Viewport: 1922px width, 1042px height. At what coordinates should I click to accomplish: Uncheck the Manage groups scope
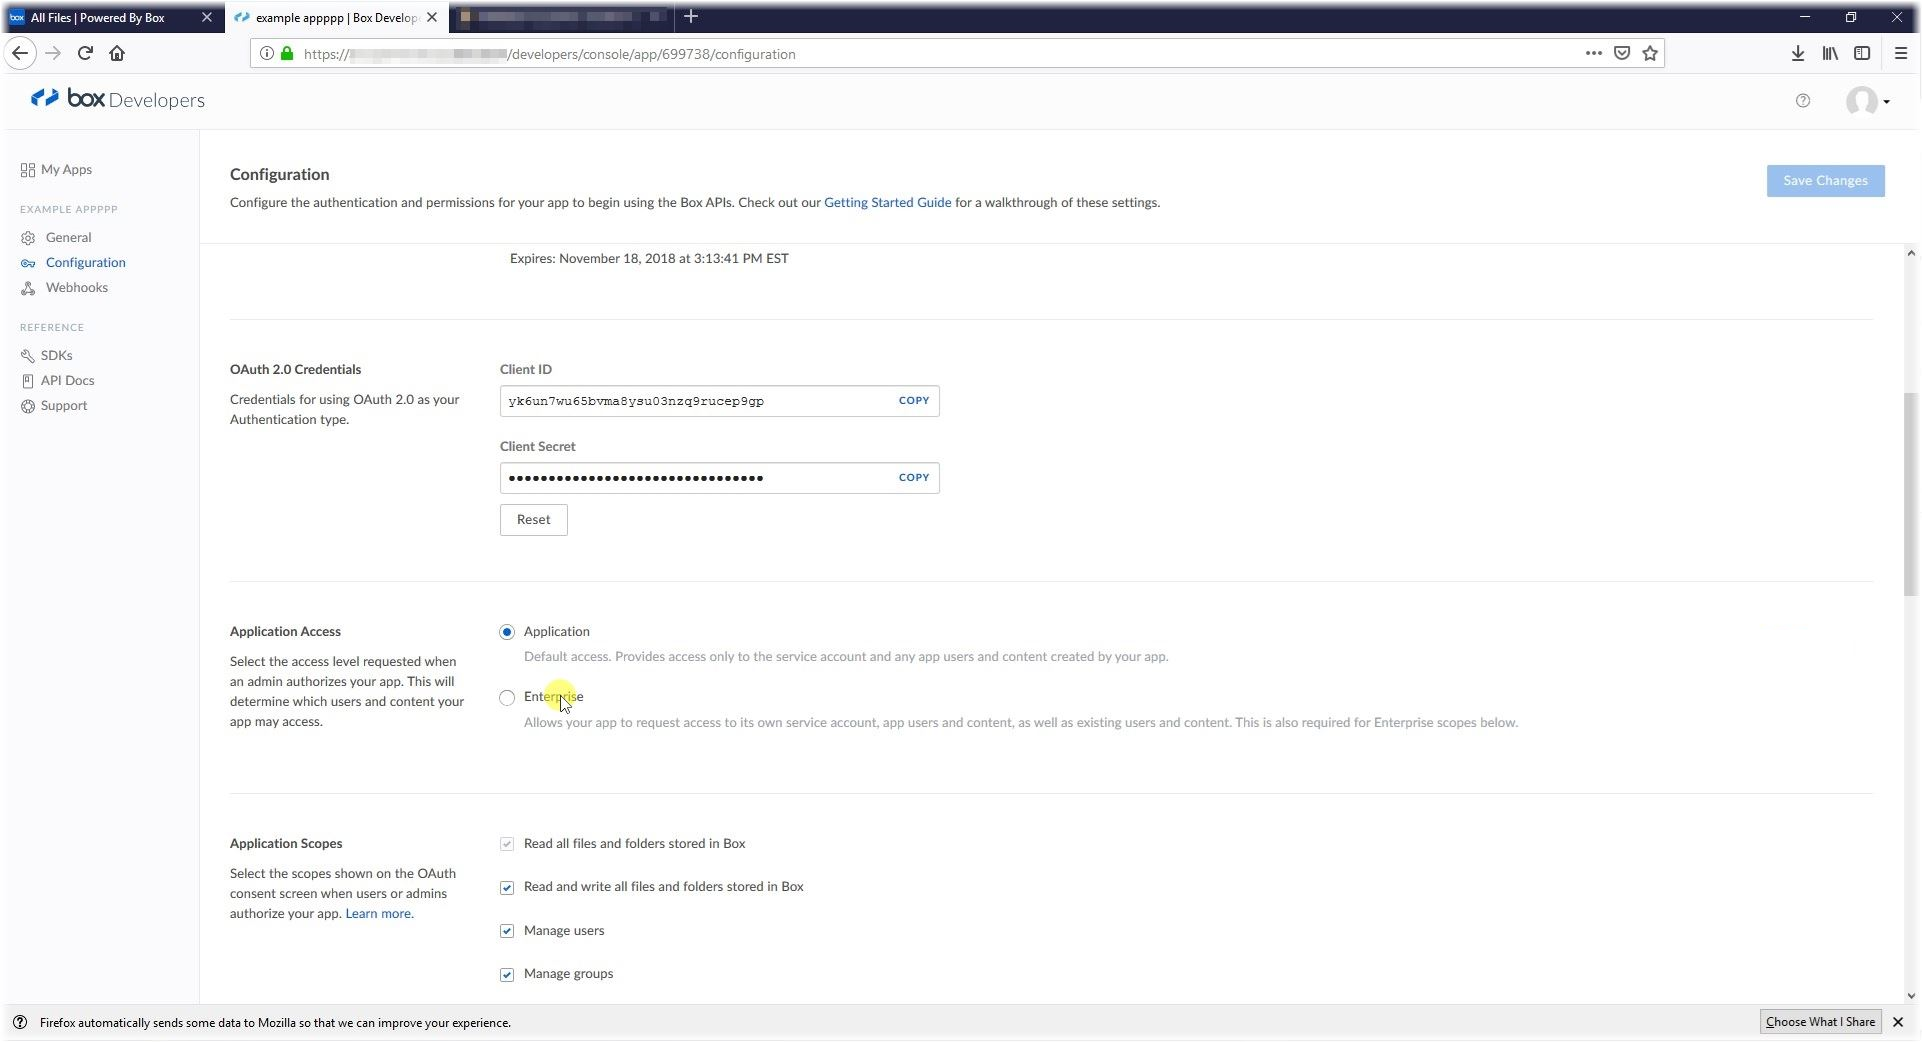[x=507, y=975]
